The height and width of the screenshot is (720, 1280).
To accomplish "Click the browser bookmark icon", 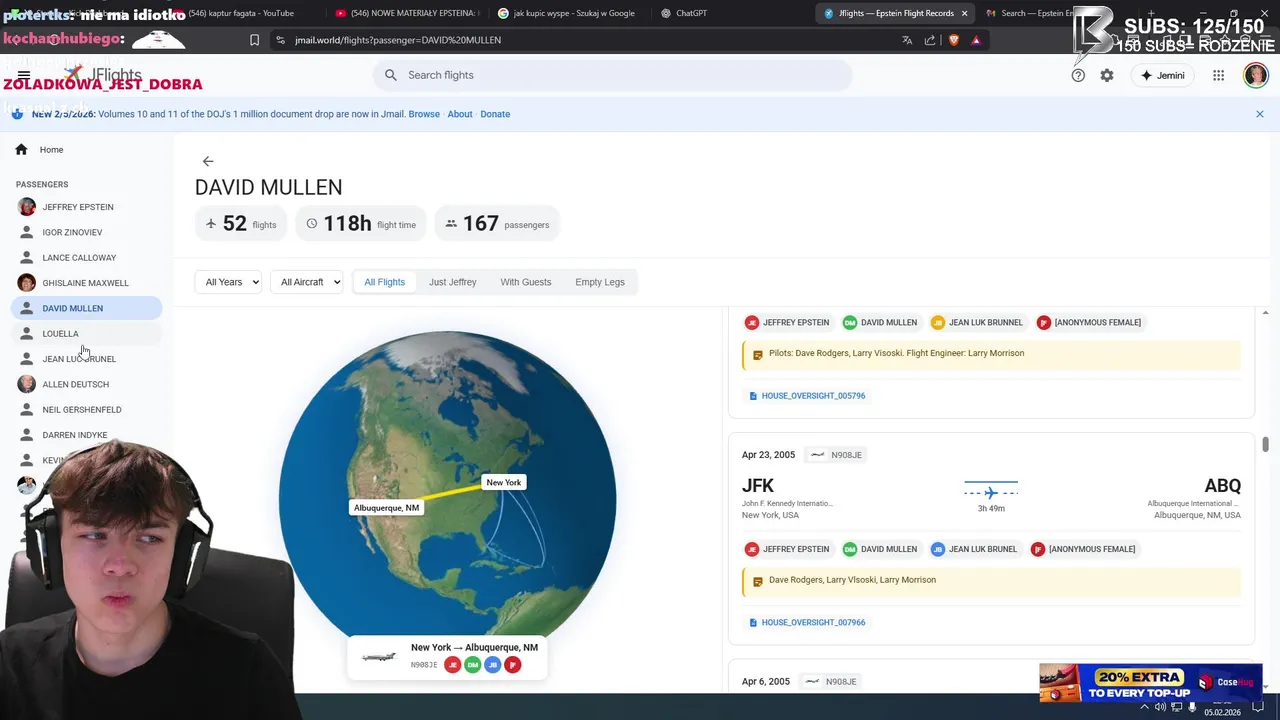I will tap(254, 40).
